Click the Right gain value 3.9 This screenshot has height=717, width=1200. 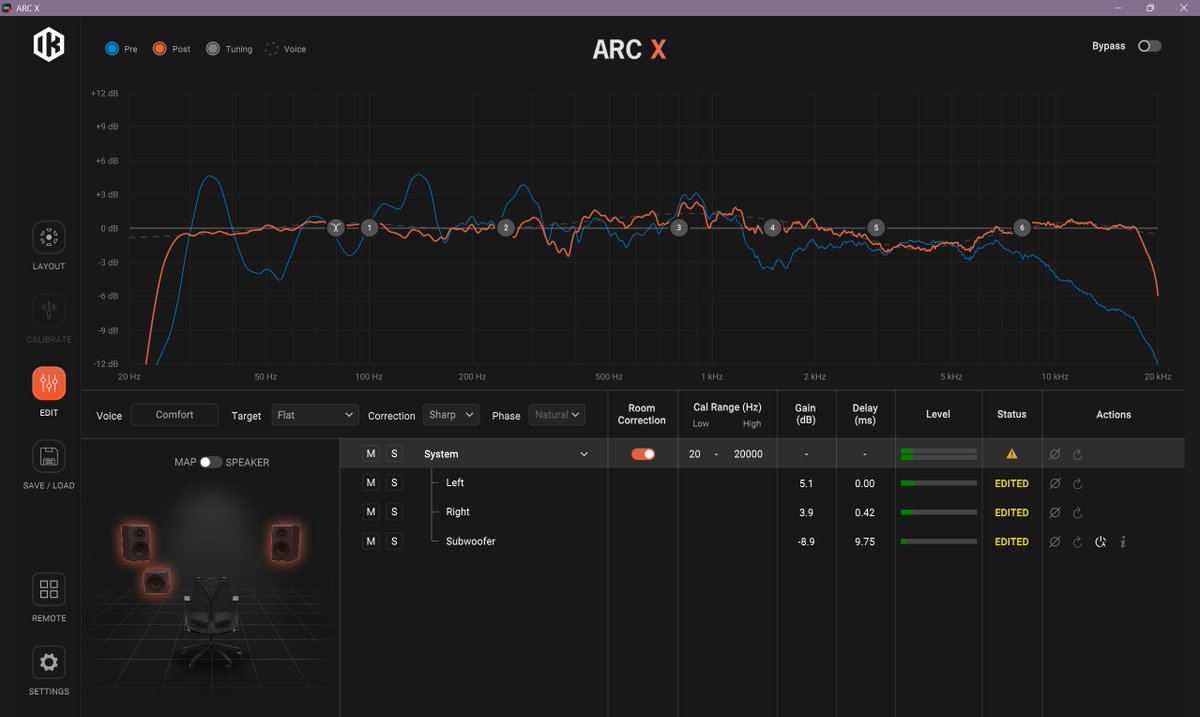[x=807, y=513]
